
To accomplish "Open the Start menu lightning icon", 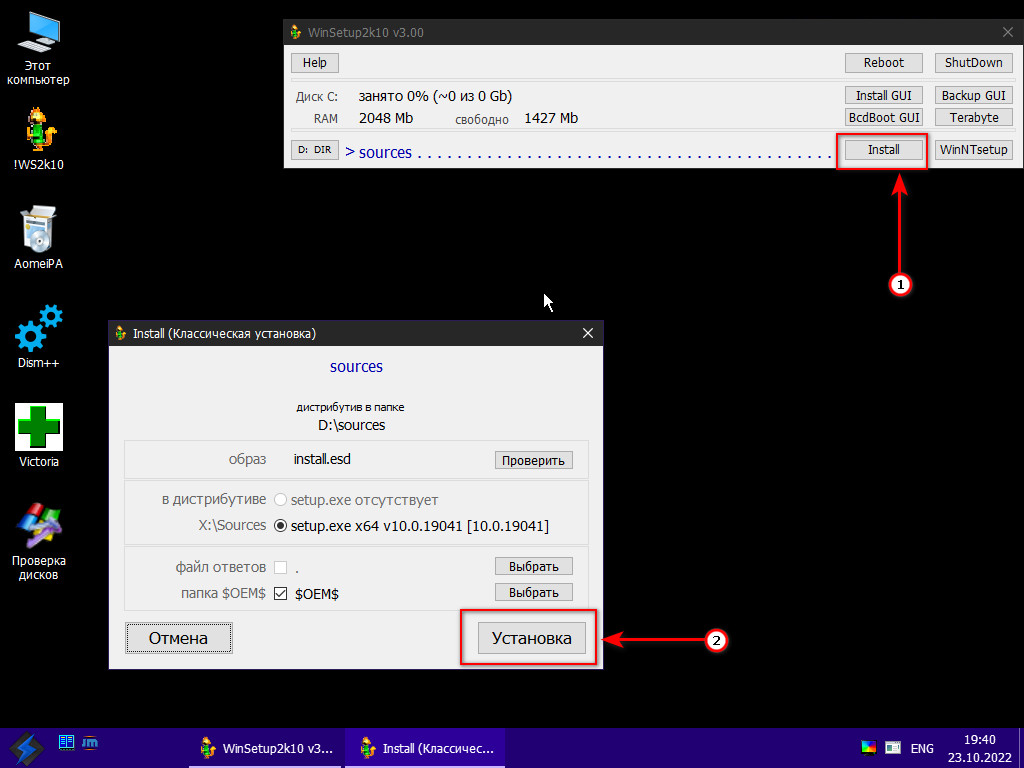I will [x=25, y=747].
